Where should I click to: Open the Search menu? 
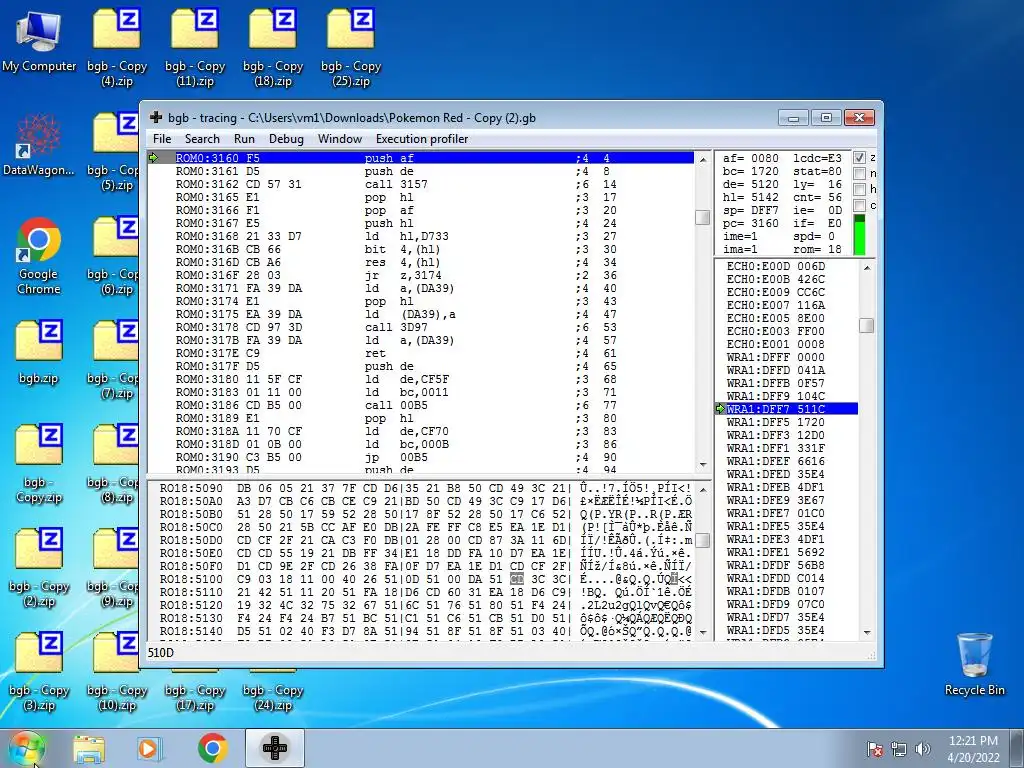202,138
